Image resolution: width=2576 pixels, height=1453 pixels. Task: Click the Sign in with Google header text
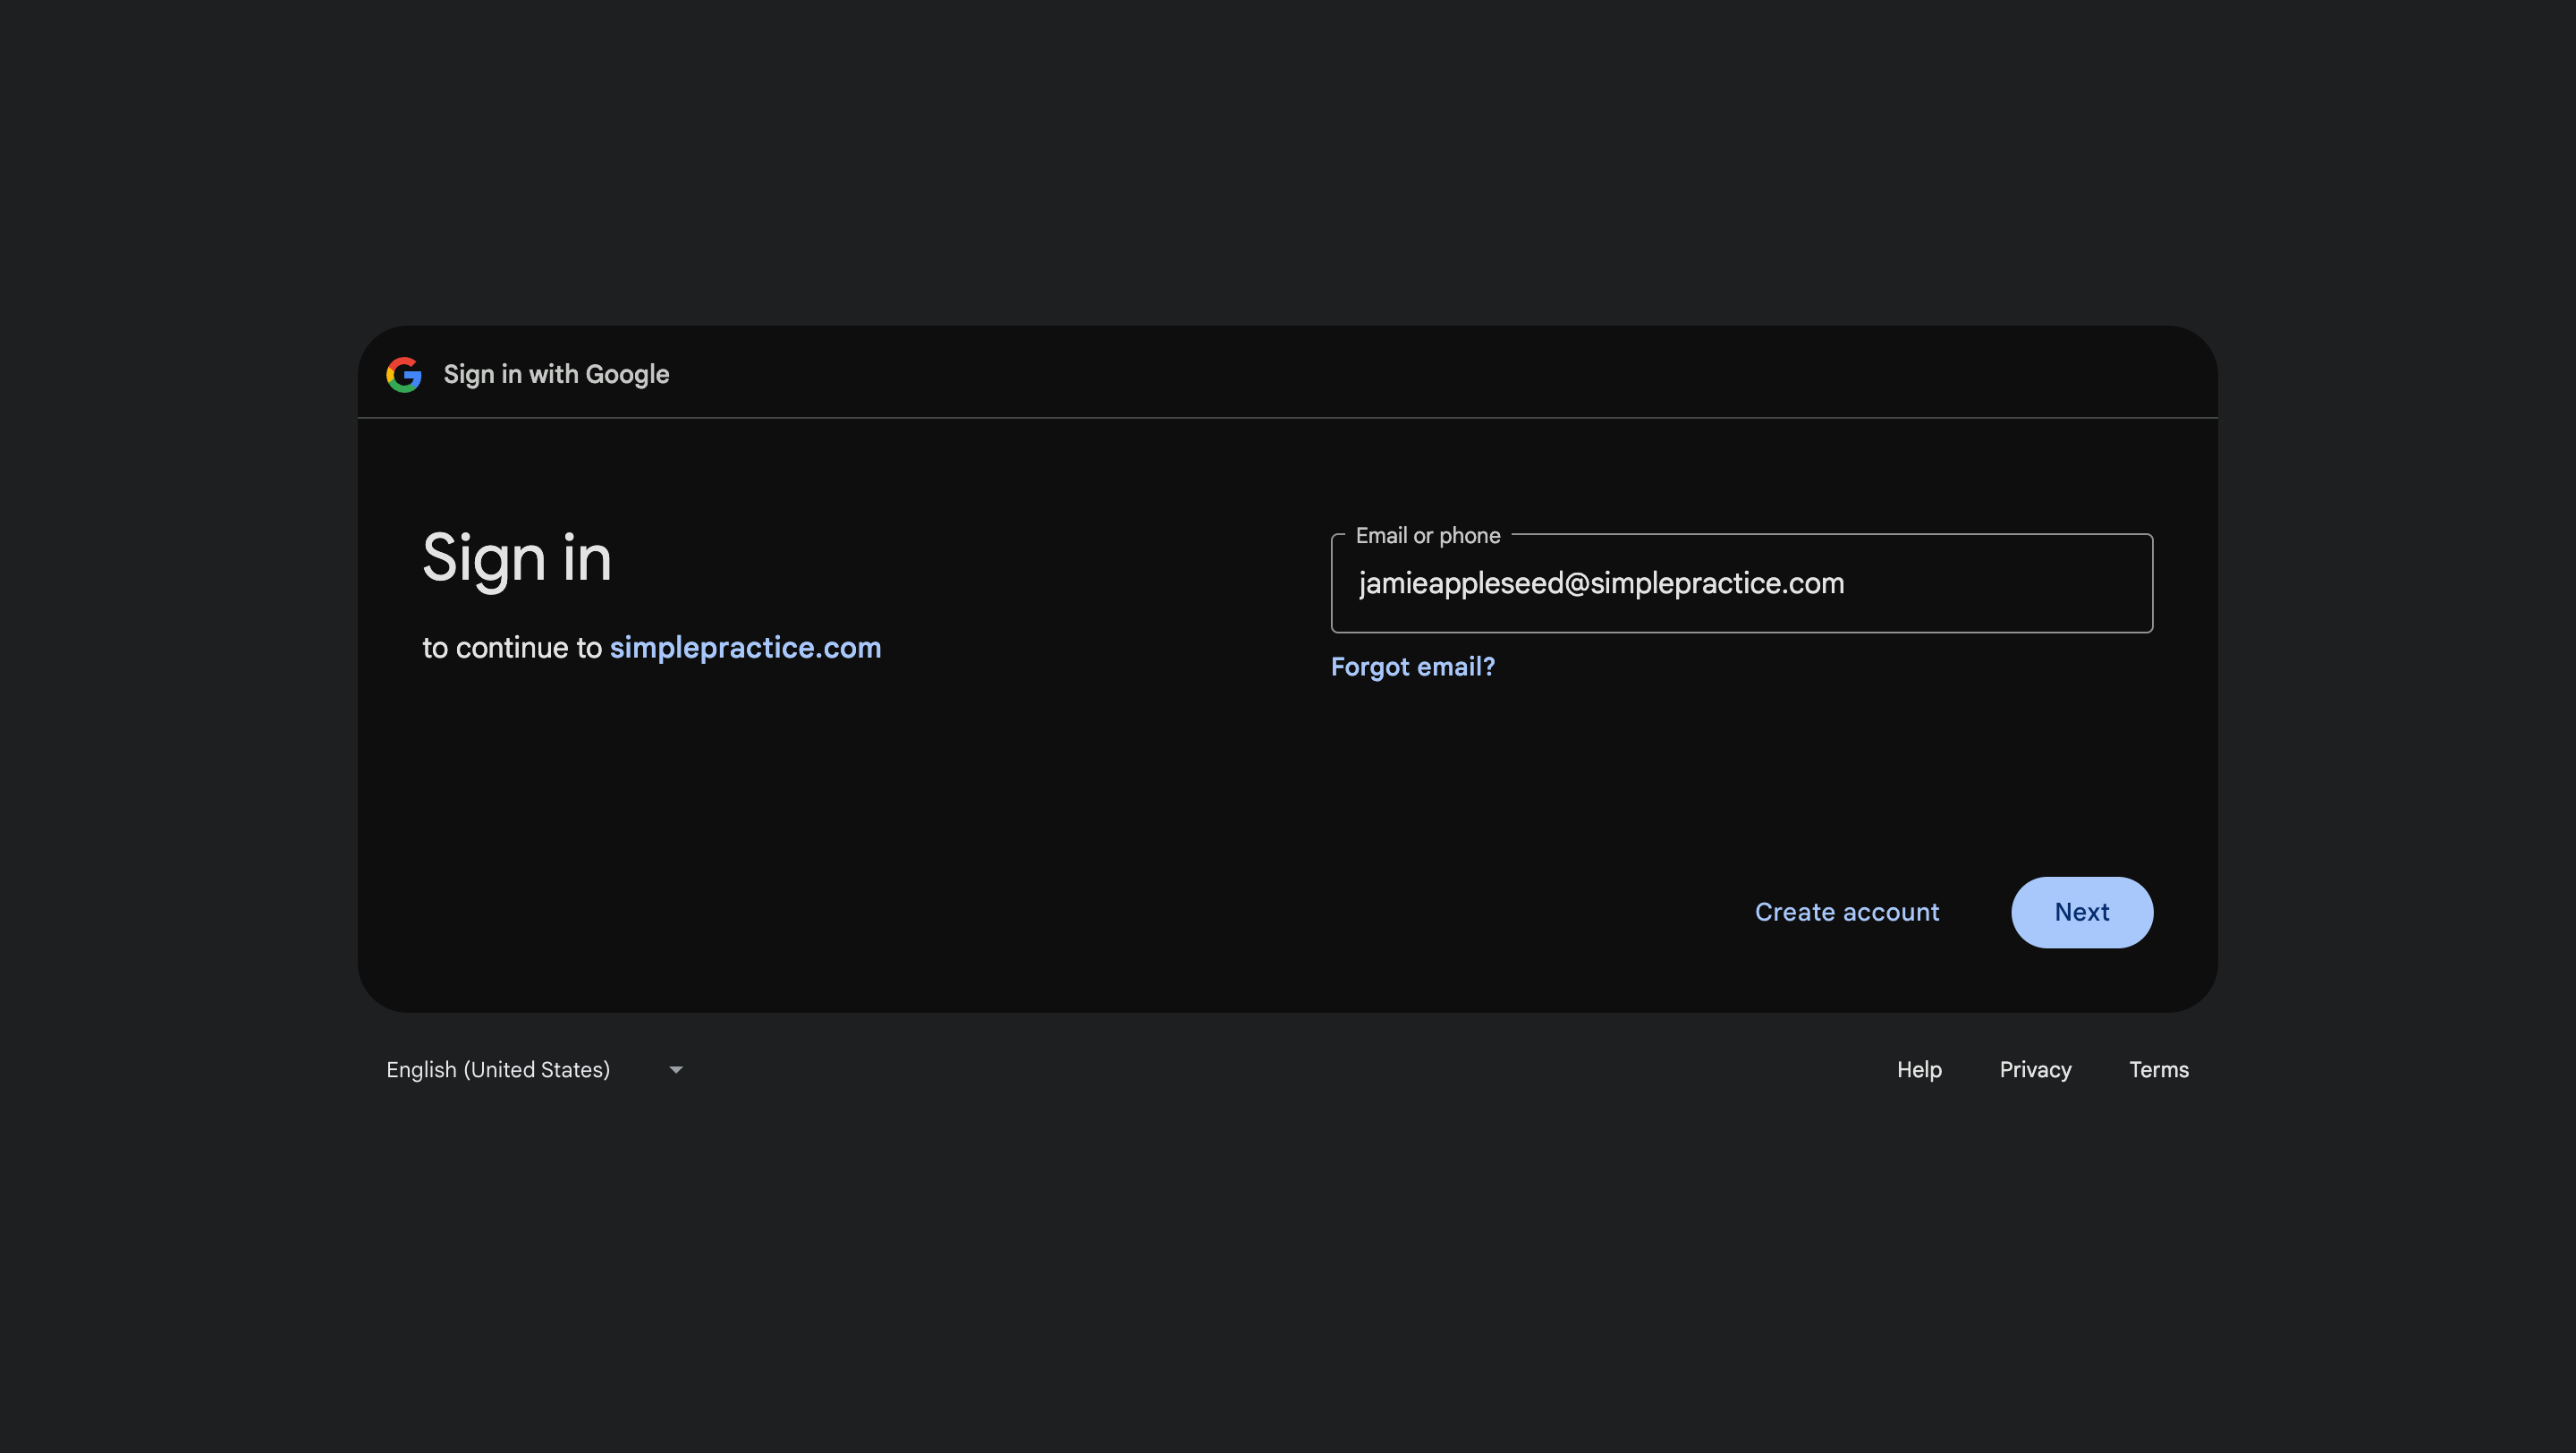pyautogui.click(x=556, y=374)
